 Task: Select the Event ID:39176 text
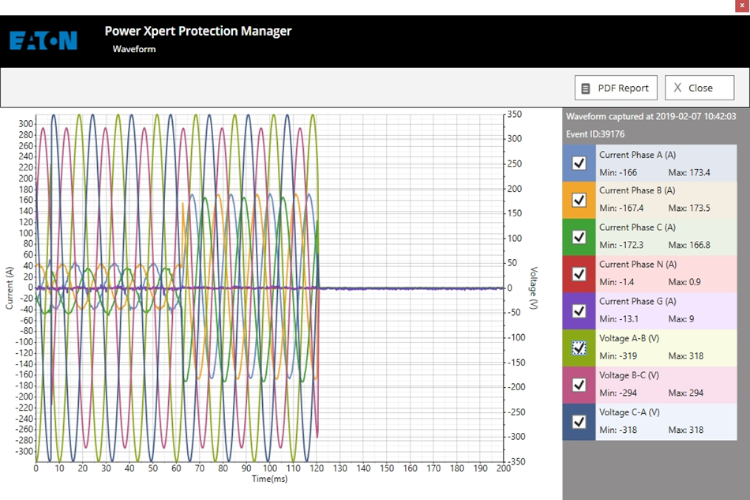(x=595, y=133)
